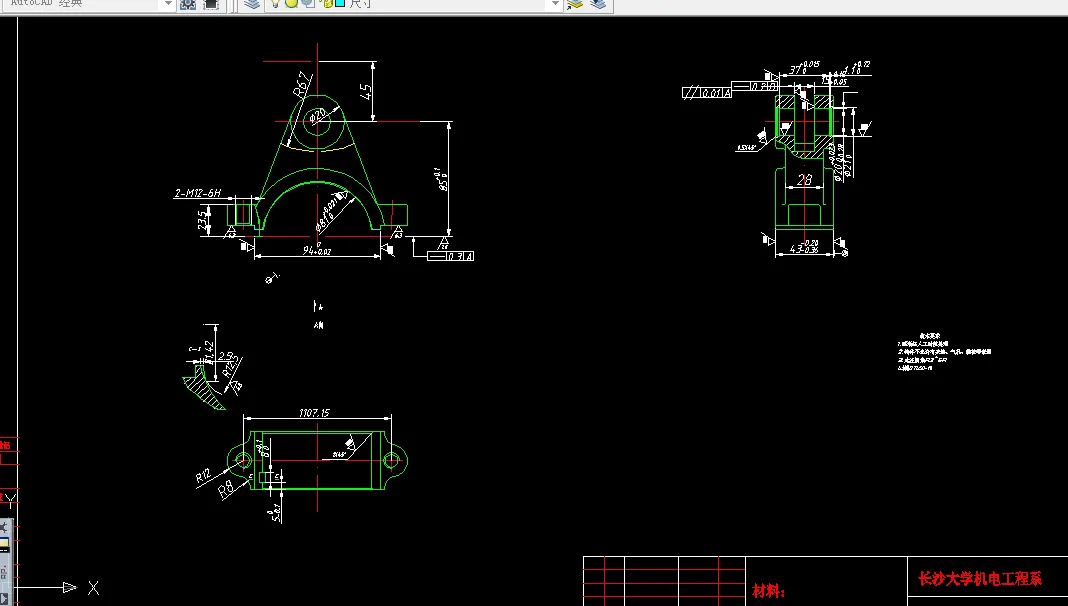Select the 45 vertical dimension text
The height and width of the screenshot is (606, 1068).
366,91
